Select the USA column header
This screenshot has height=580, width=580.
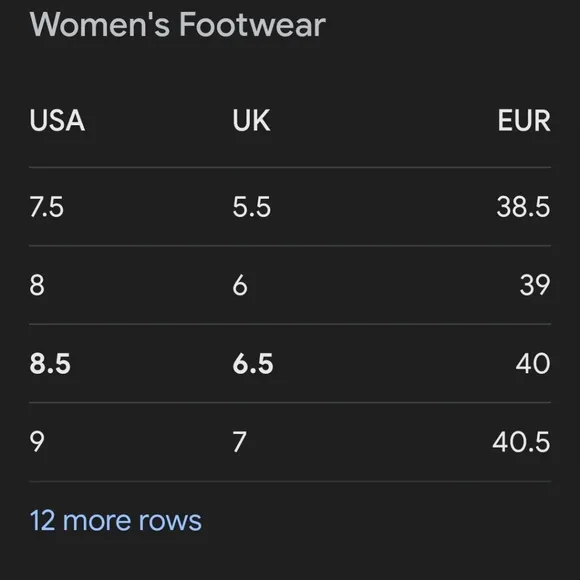tap(57, 120)
